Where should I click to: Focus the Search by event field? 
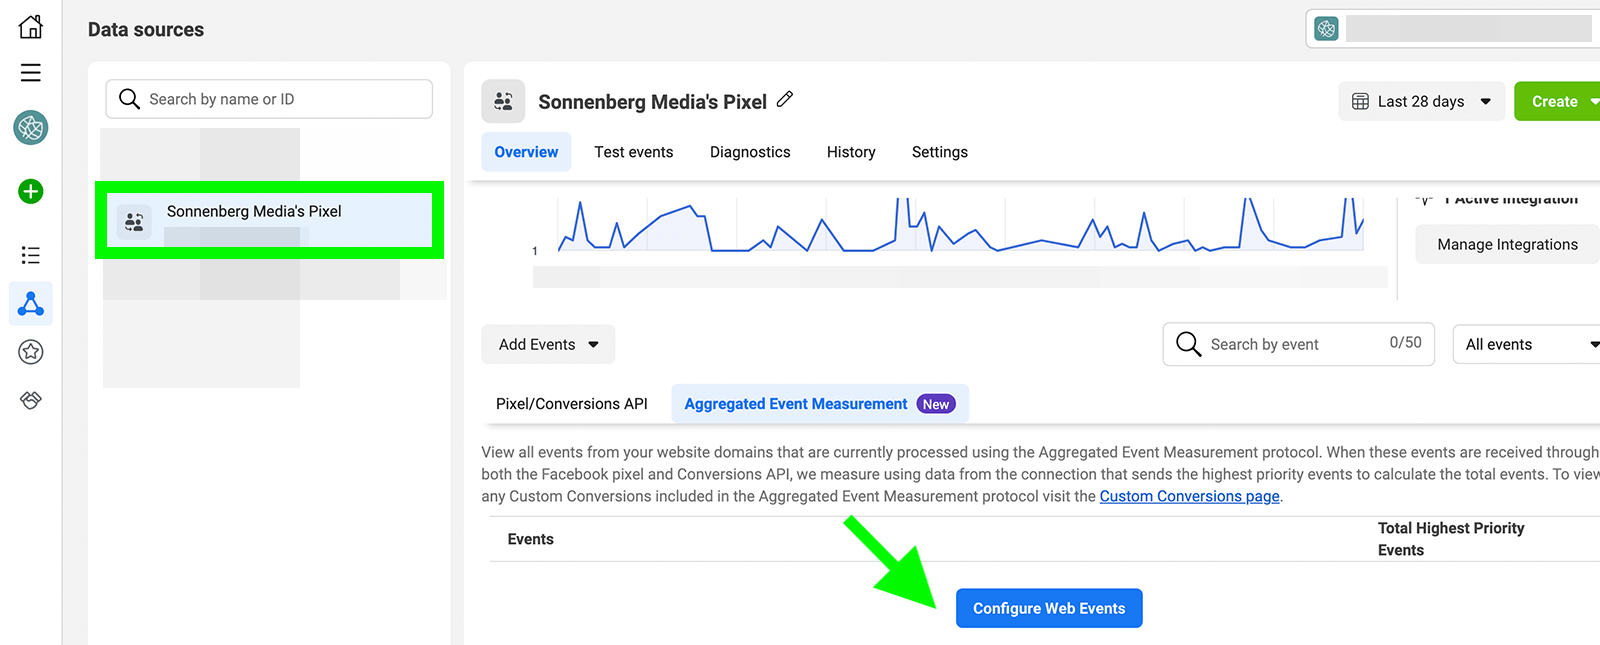[1299, 344]
